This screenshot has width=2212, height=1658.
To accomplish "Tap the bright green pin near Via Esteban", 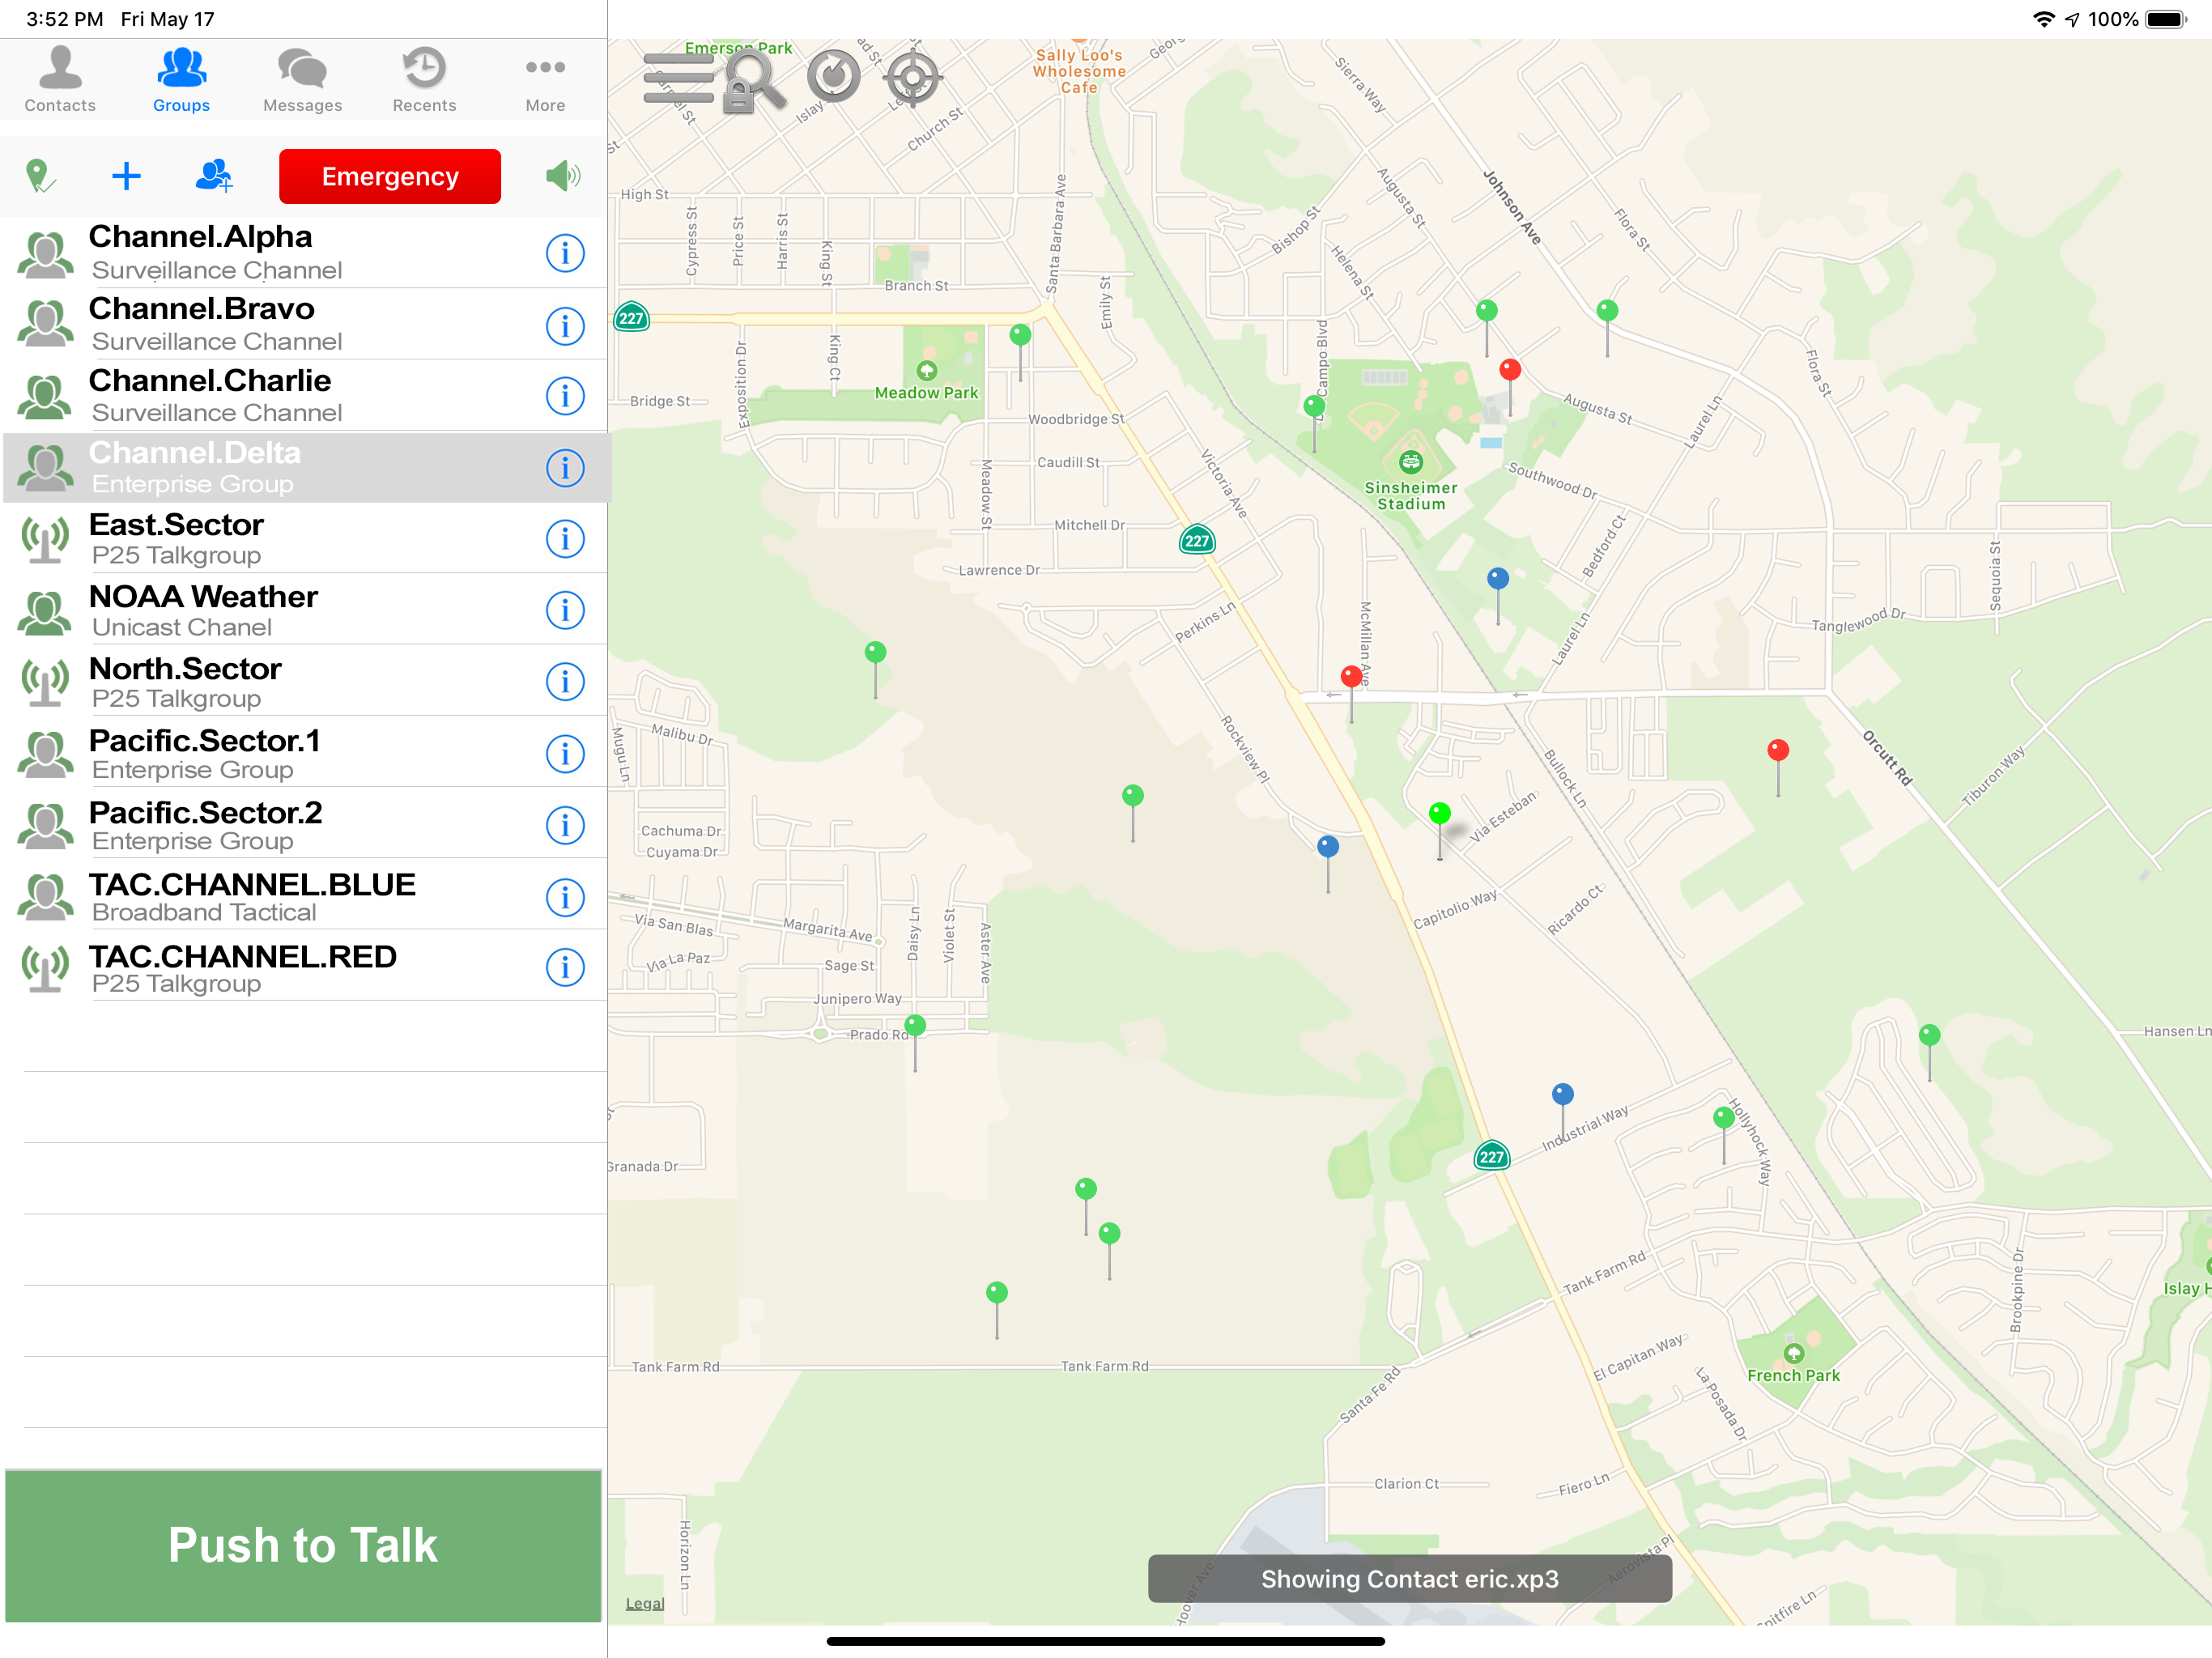I will click(x=1439, y=813).
